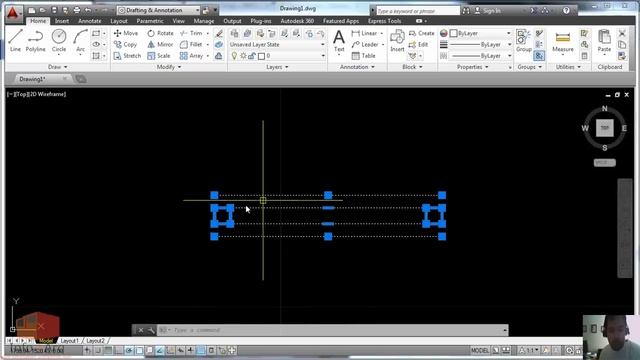Switch to the Insert ribbon tab
640x360 pixels.
(62, 21)
